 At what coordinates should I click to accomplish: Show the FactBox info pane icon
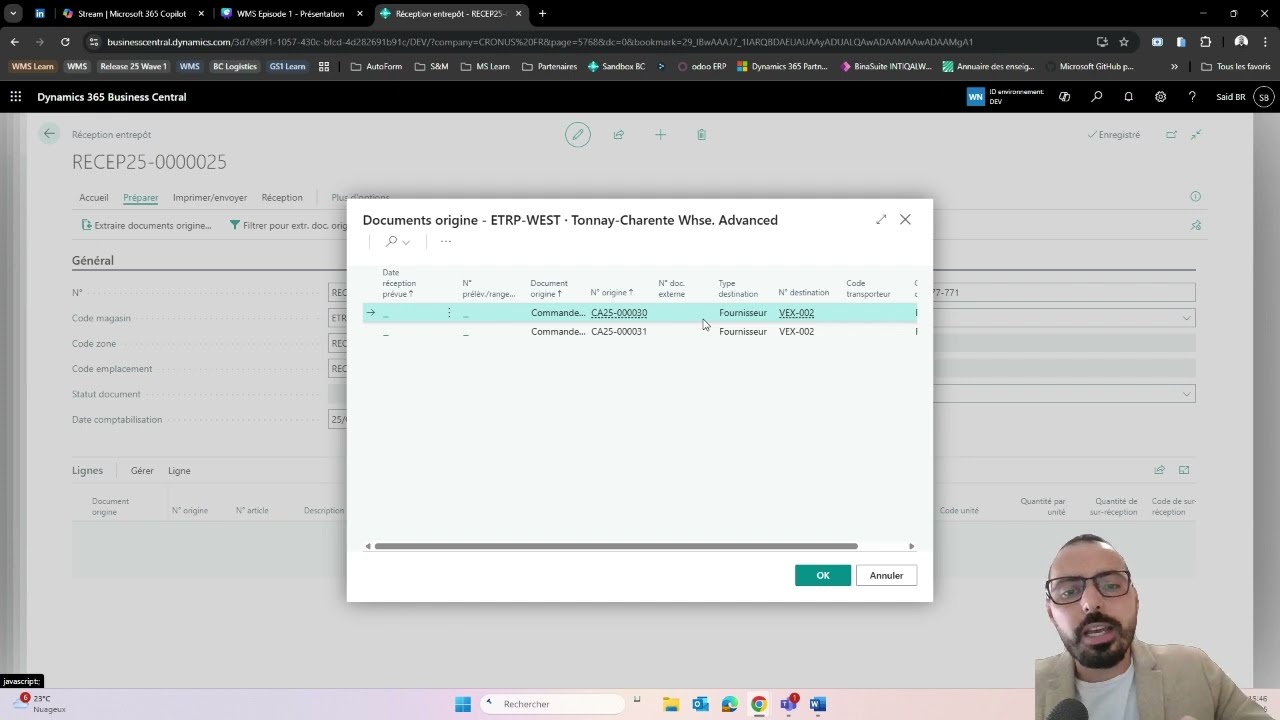click(x=1195, y=197)
